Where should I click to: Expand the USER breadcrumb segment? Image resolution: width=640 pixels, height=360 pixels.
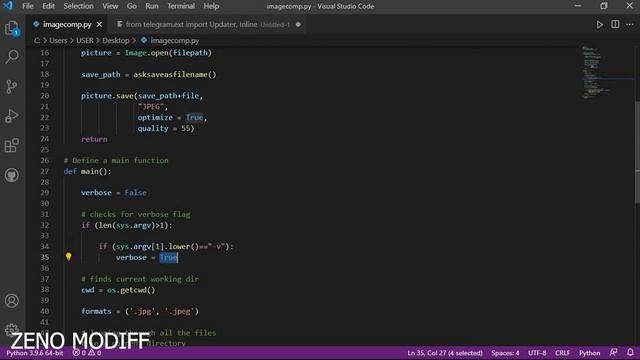point(85,40)
